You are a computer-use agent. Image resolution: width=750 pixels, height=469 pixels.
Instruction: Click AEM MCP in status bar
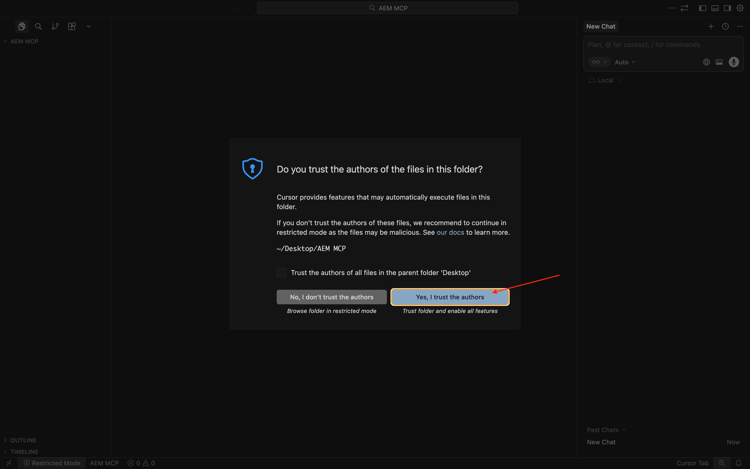[104, 463]
